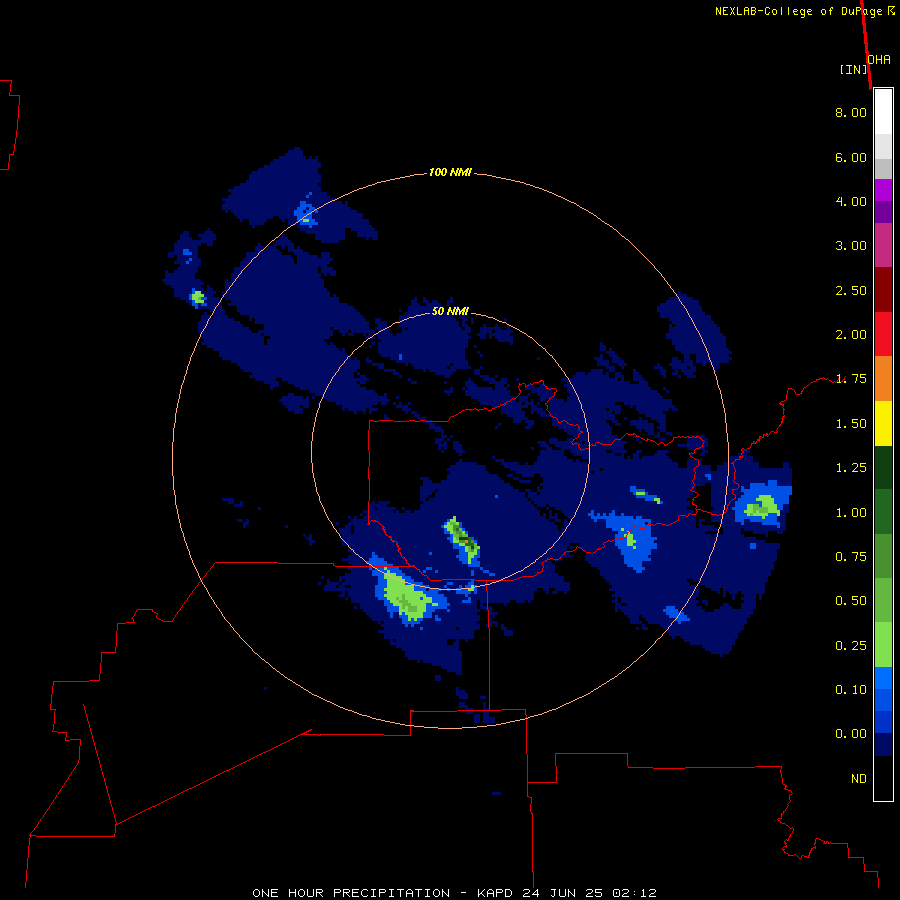Image resolution: width=900 pixels, height=900 pixels.
Task: Select the black ND swatch in the legend
Action: pos(883,778)
